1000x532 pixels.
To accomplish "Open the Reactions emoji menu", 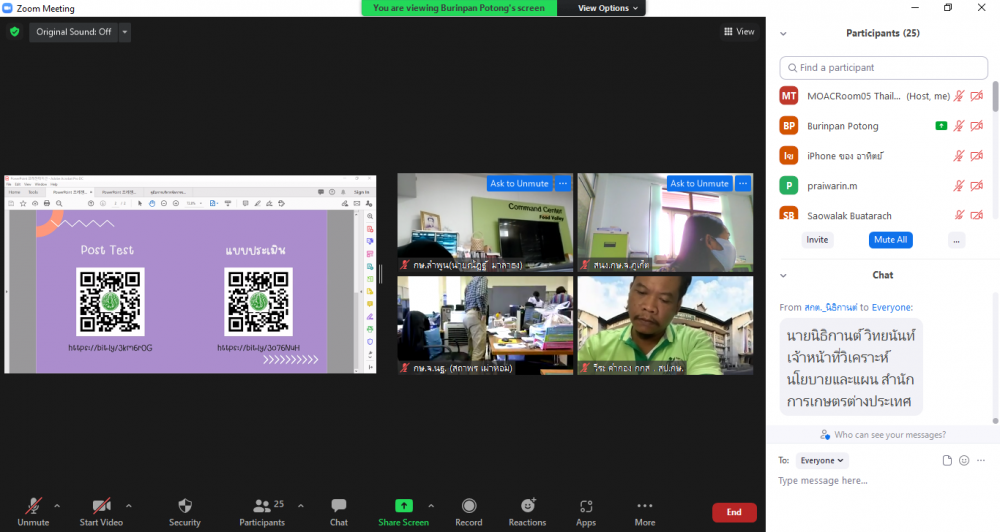I will point(527,511).
